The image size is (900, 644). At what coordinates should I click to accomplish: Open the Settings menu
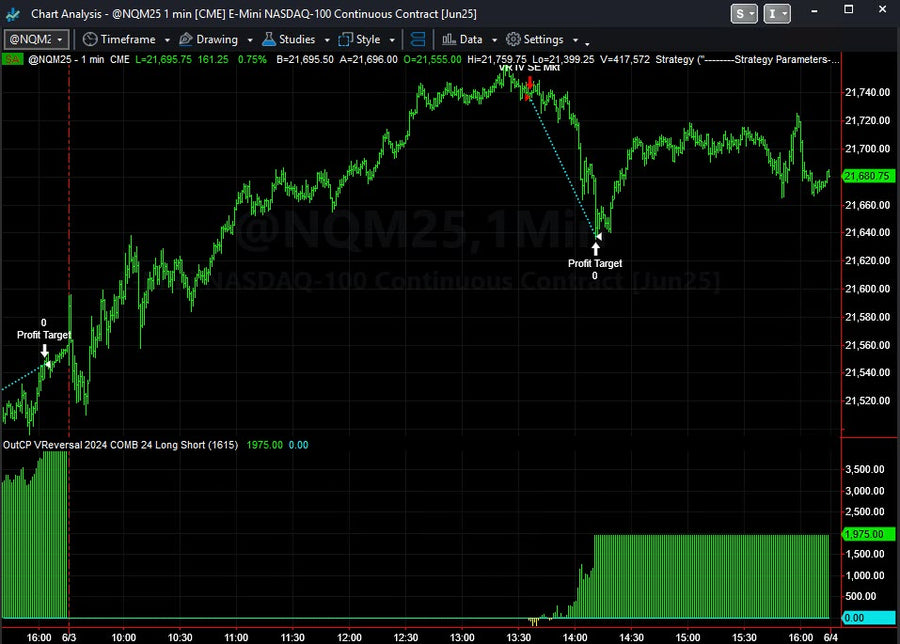pyautogui.click(x=543, y=40)
